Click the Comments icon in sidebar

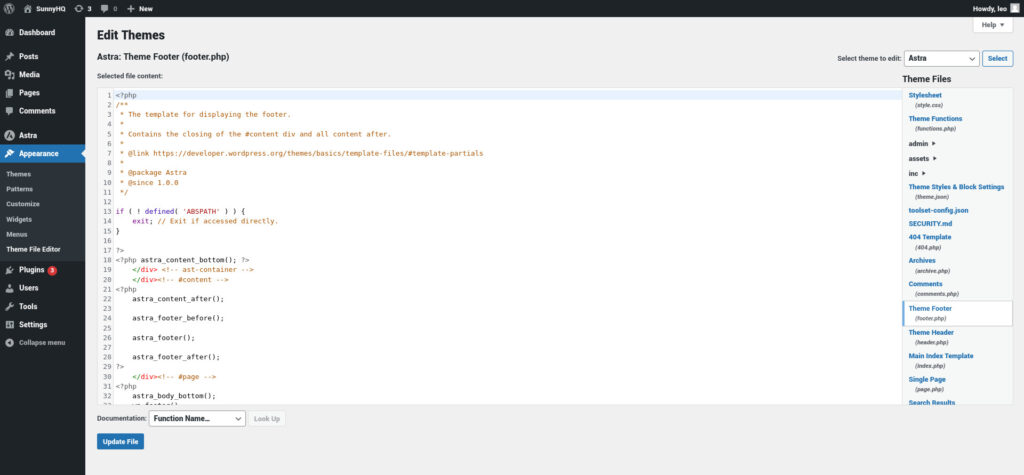tap(10, 111)
